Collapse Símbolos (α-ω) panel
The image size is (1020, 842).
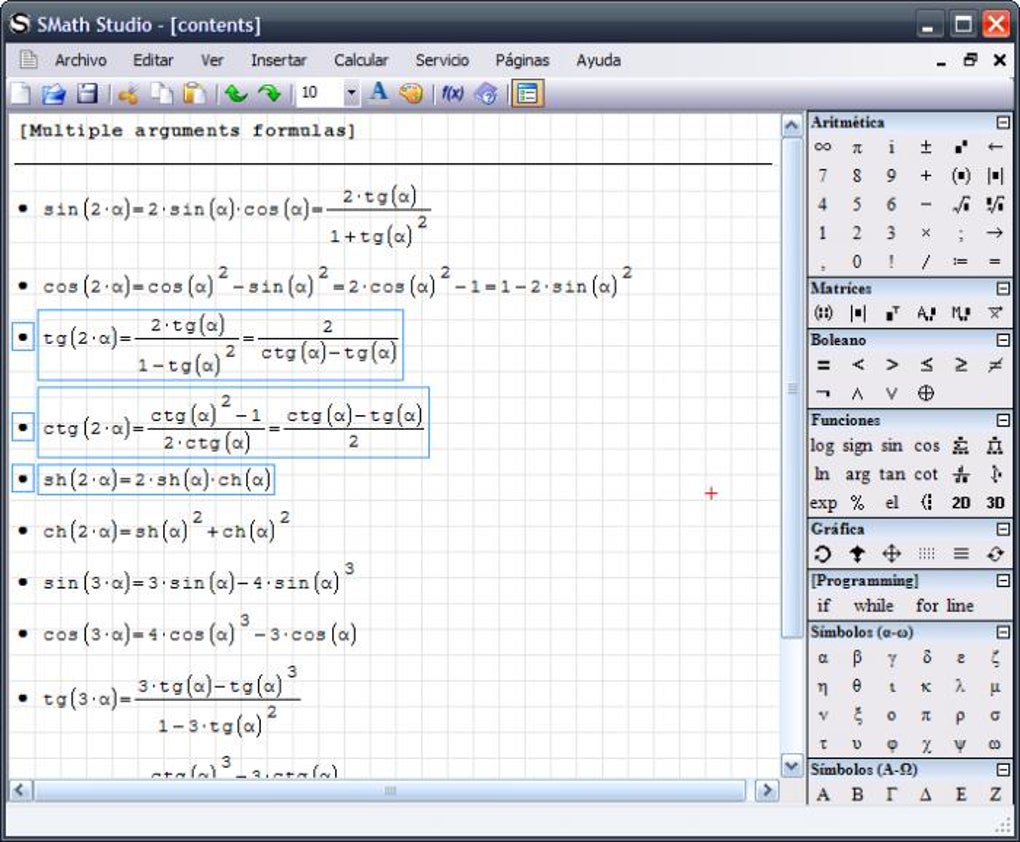(1003, 632)
